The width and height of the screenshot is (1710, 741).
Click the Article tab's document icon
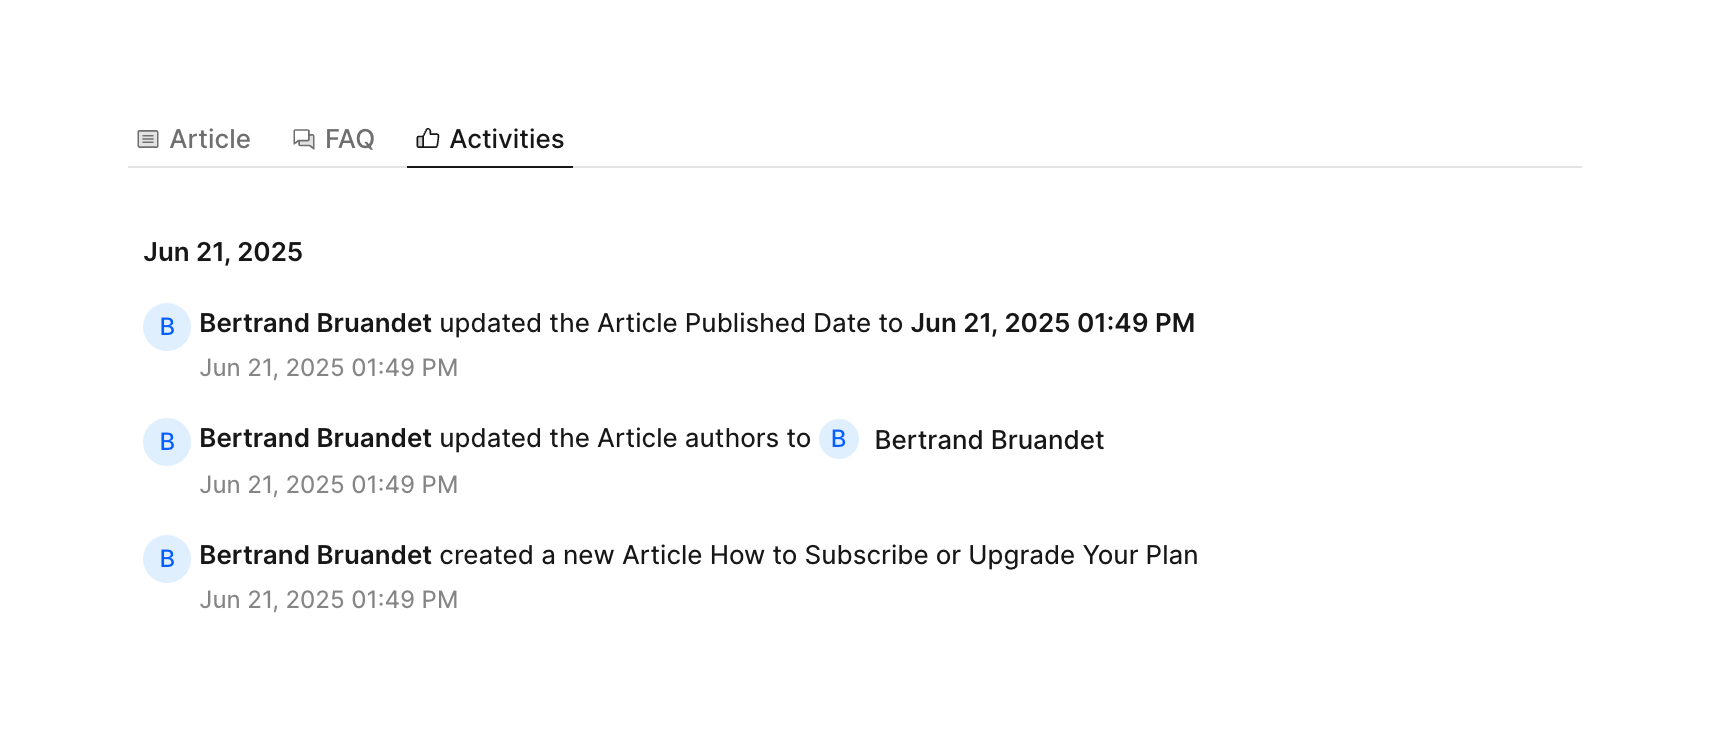pyautogui.click(x=148, y=139)
